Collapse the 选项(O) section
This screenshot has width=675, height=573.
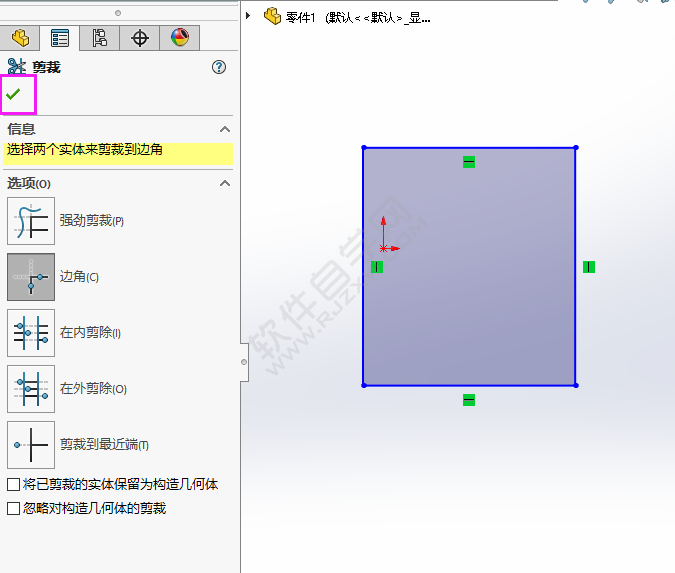(x=225, y=183)
